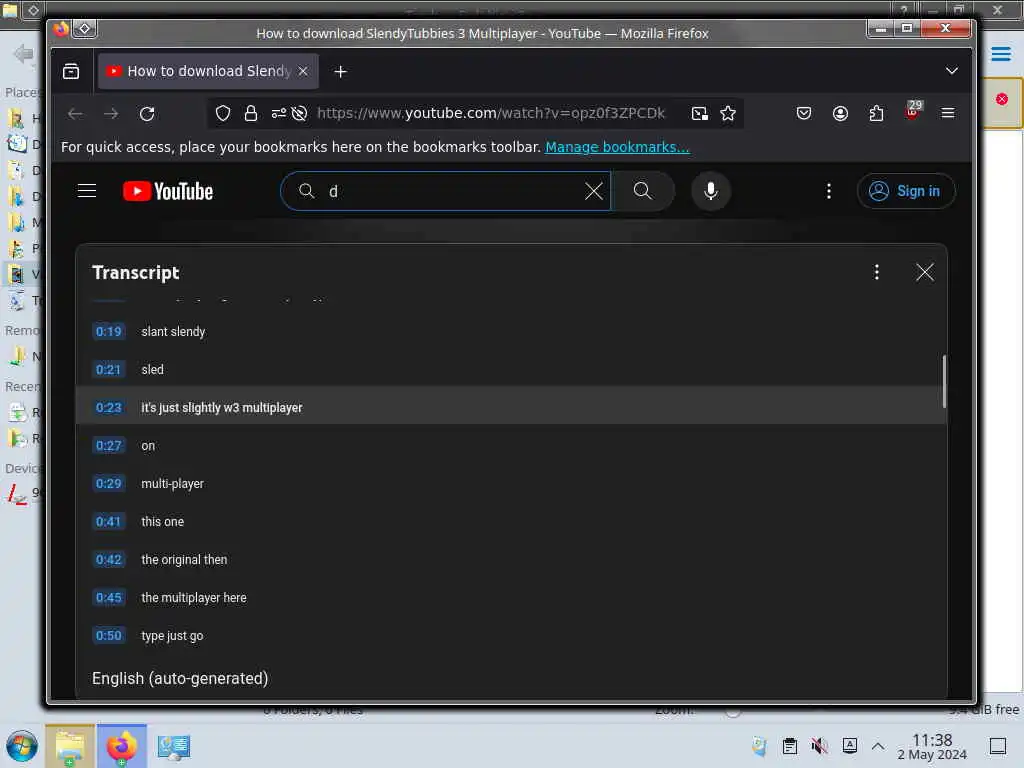Open Firefox View icon in tab bar
The width and height of the screenshot is (1024, 768).
[71, 71]
